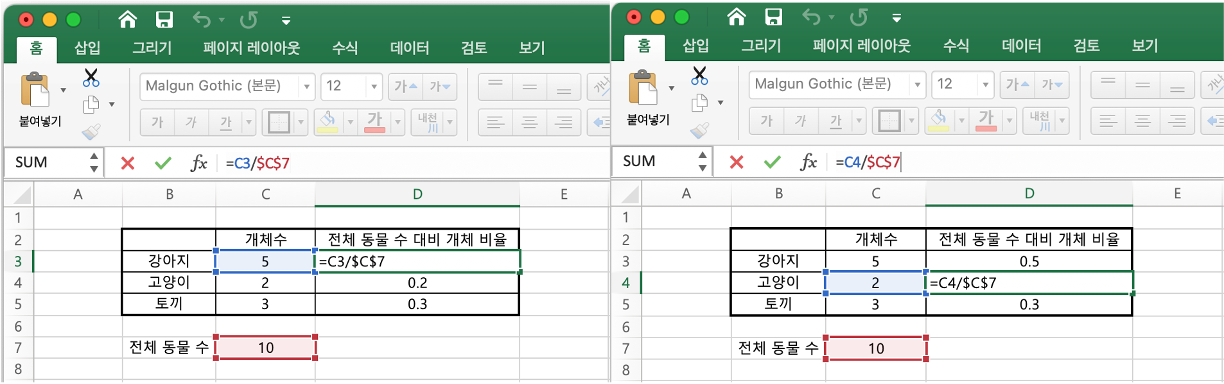The image size is (1224, 384).
Task: Confirm formula with green check in the right window
Action: pyautogui.click(x=772, y=161)
